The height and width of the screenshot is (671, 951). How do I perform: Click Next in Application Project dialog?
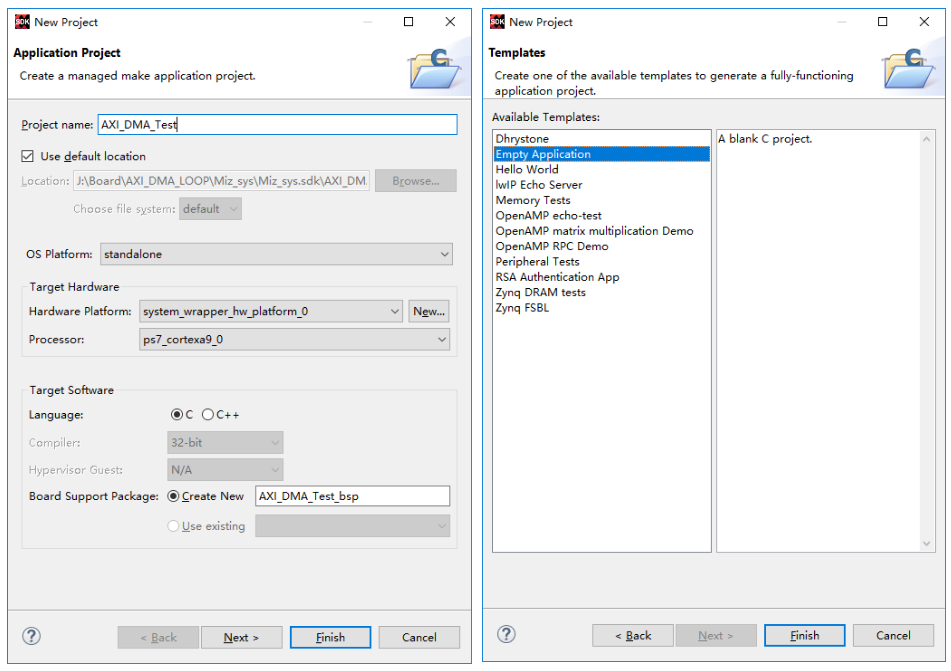tap(241, 637)
